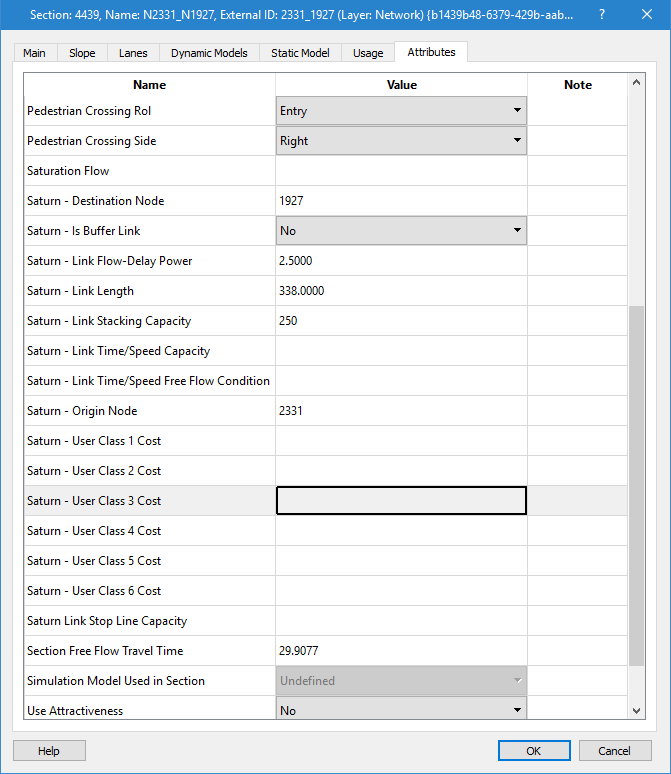Click the Cancel button

615,751
